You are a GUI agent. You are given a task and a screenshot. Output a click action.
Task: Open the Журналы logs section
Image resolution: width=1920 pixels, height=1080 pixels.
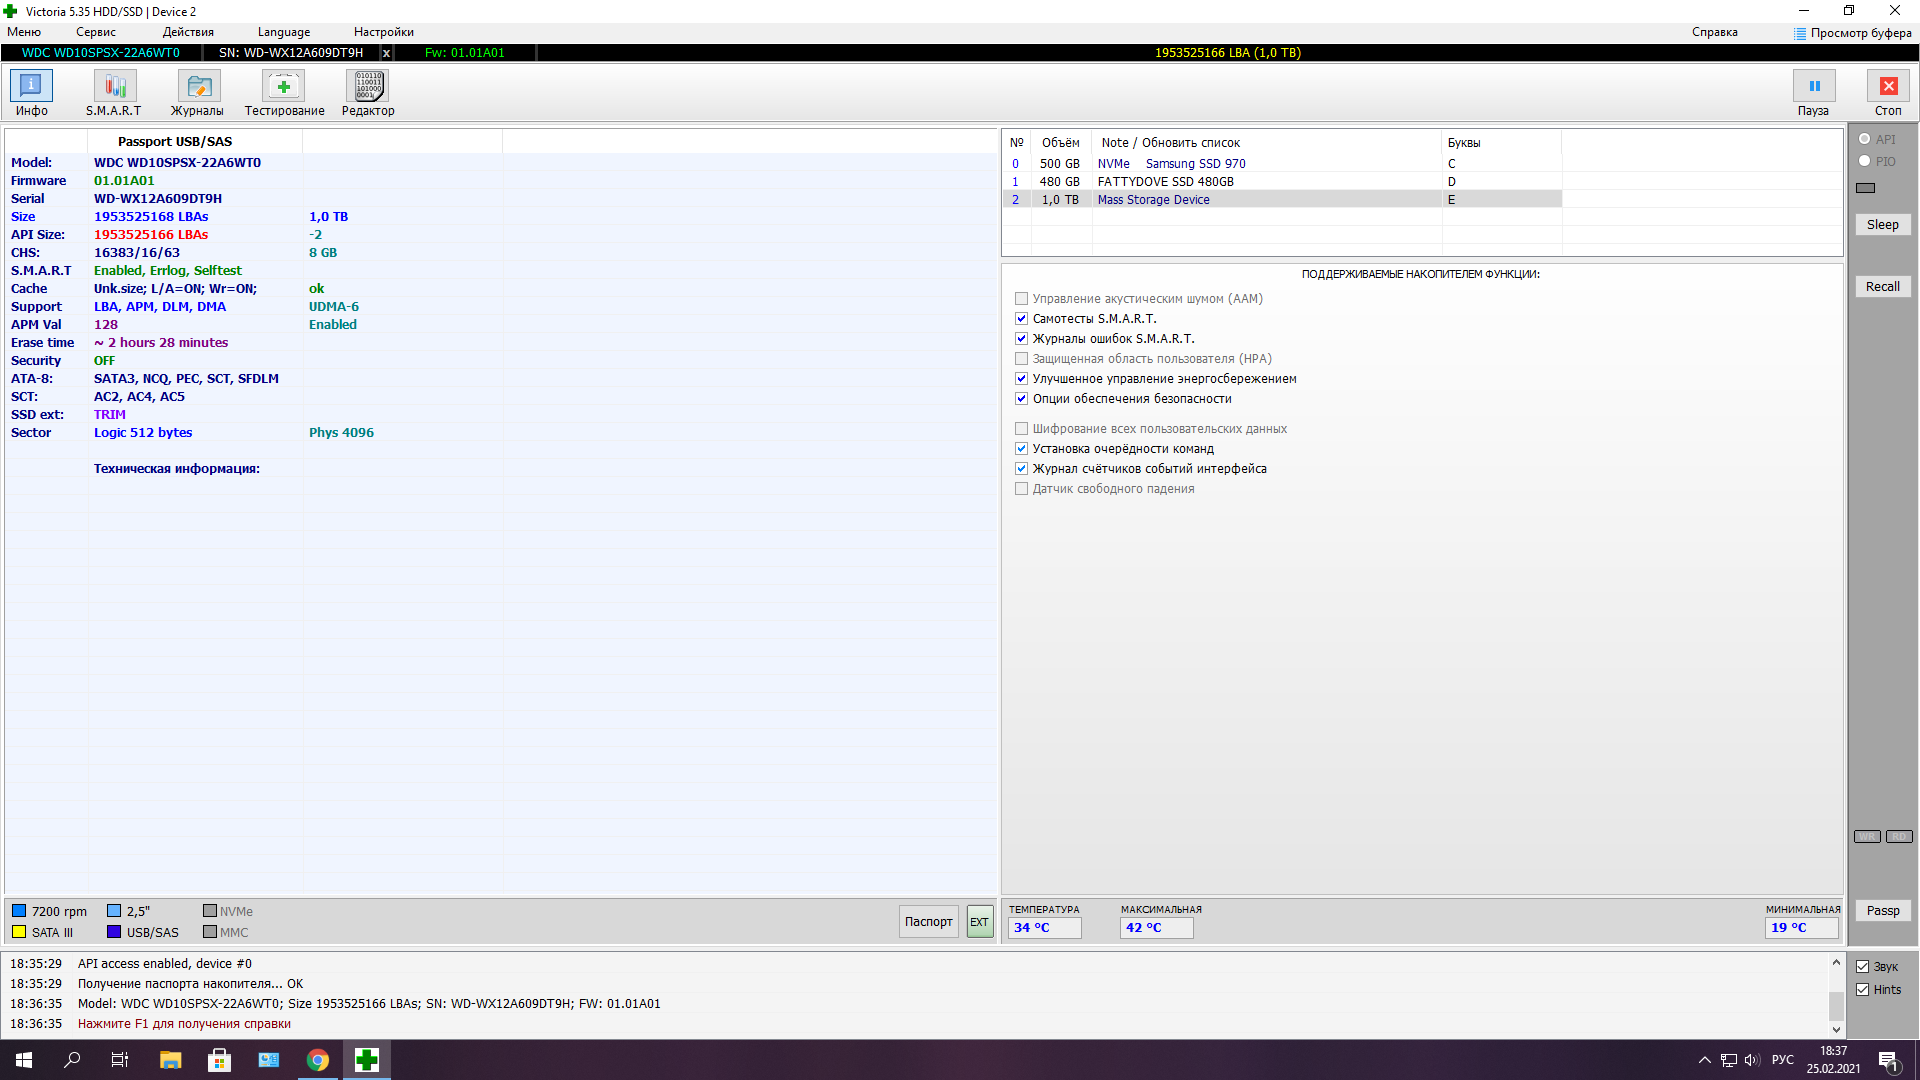pos(197,93)
